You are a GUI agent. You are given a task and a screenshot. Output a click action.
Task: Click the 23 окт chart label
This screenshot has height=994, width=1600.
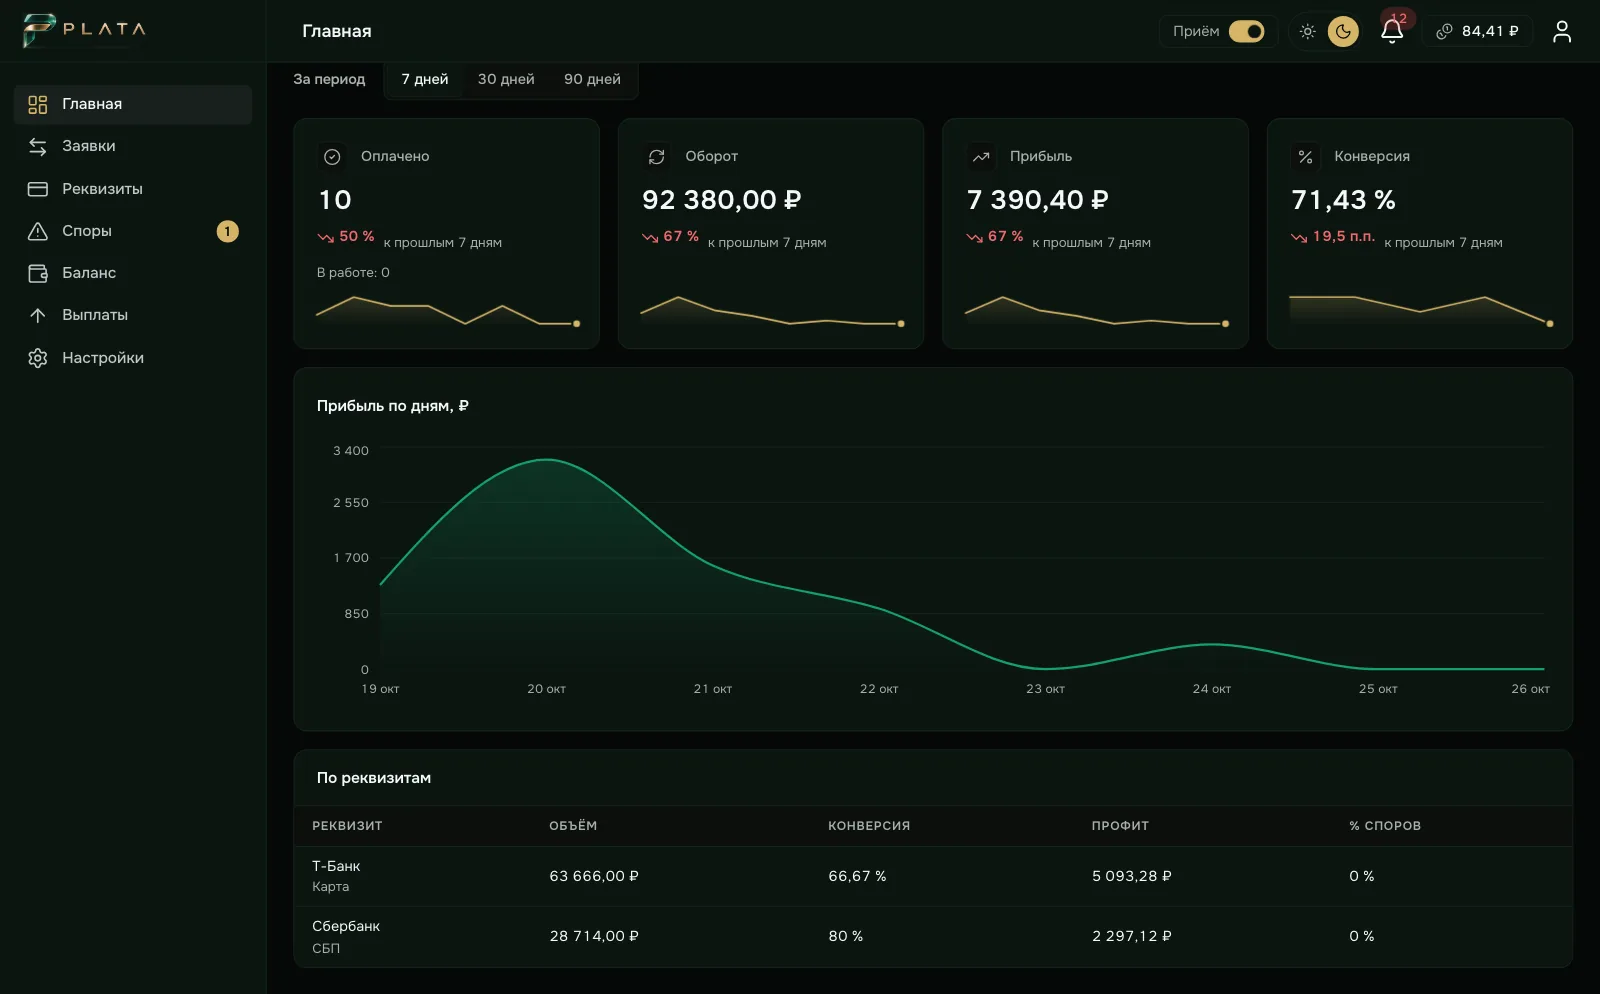[x=1045, y=689]
